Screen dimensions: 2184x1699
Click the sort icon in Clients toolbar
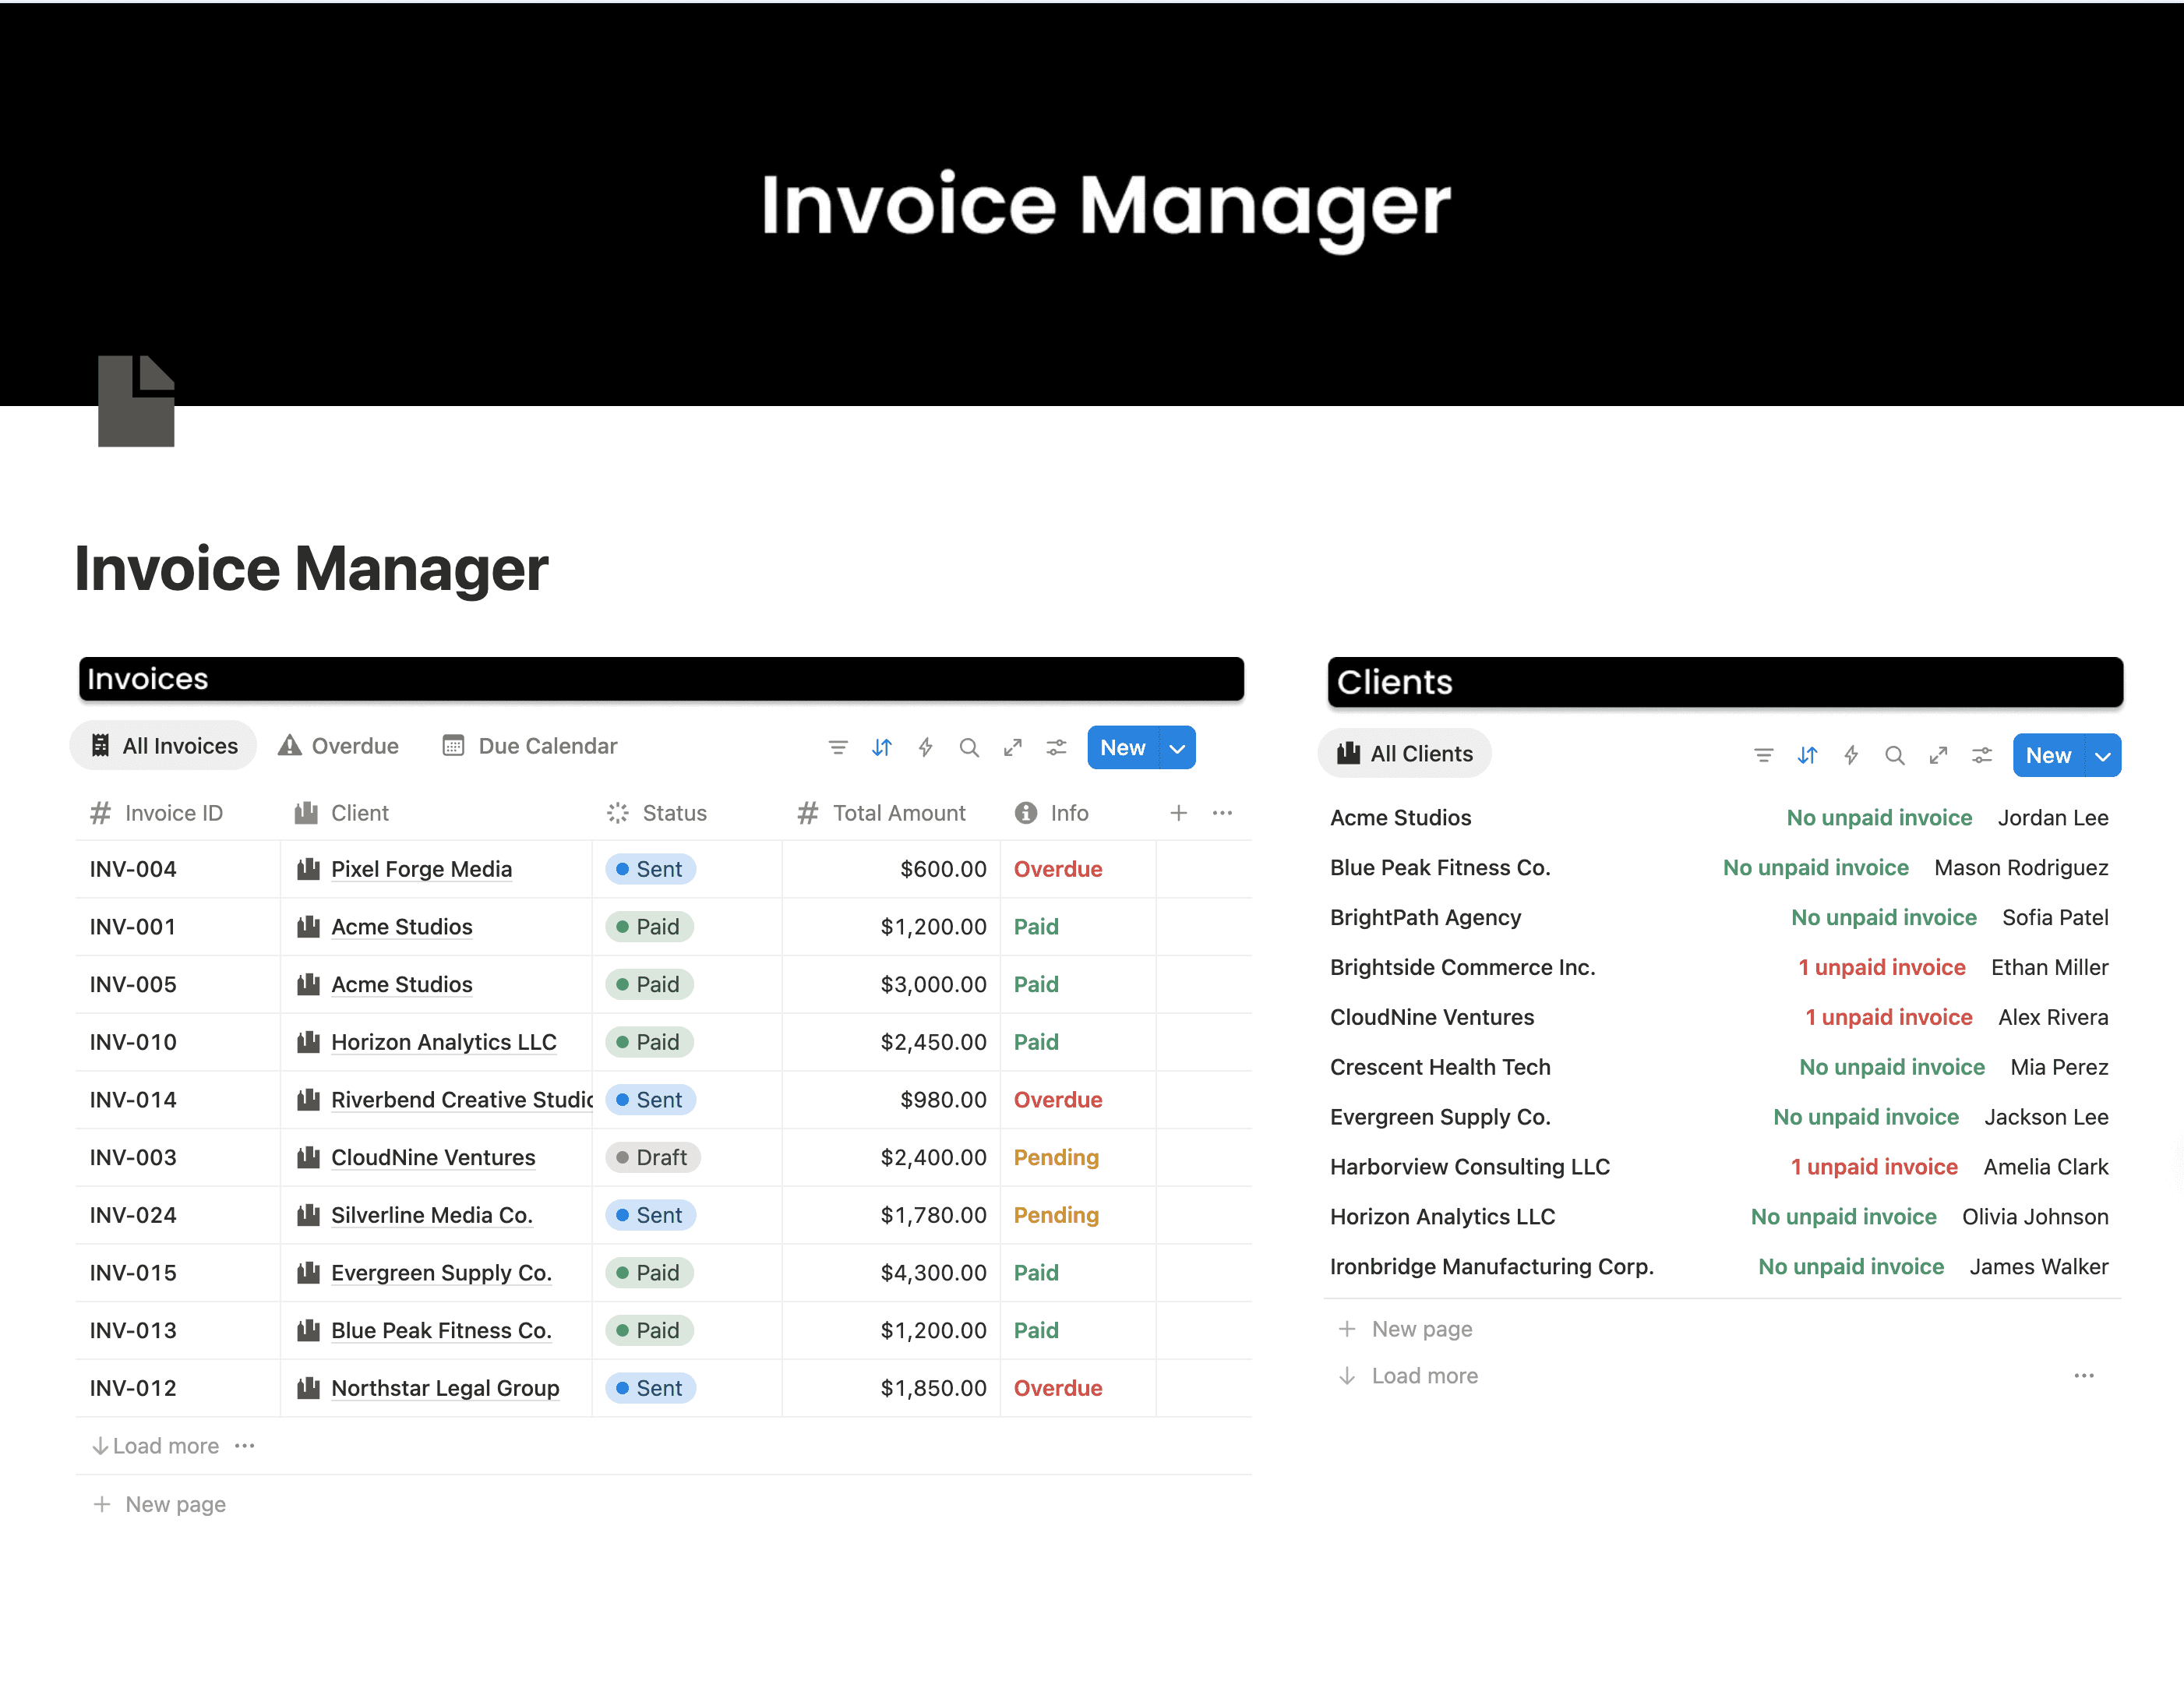tap(1806, 755)
